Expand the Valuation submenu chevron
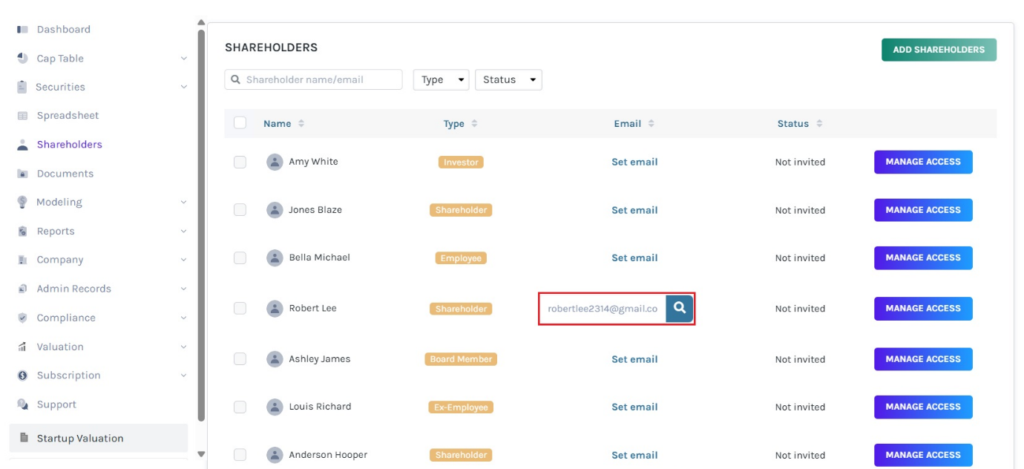Image resolution: width=1024 pixels, height=469 pixels. 184,347
